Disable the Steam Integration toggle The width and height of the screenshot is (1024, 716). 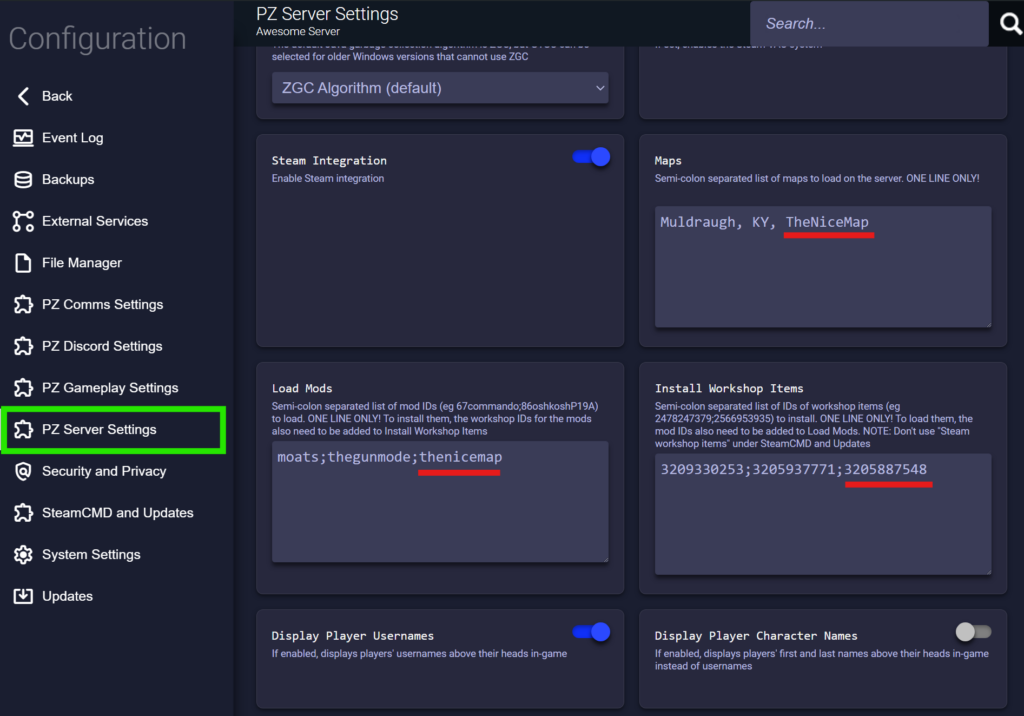591,157
